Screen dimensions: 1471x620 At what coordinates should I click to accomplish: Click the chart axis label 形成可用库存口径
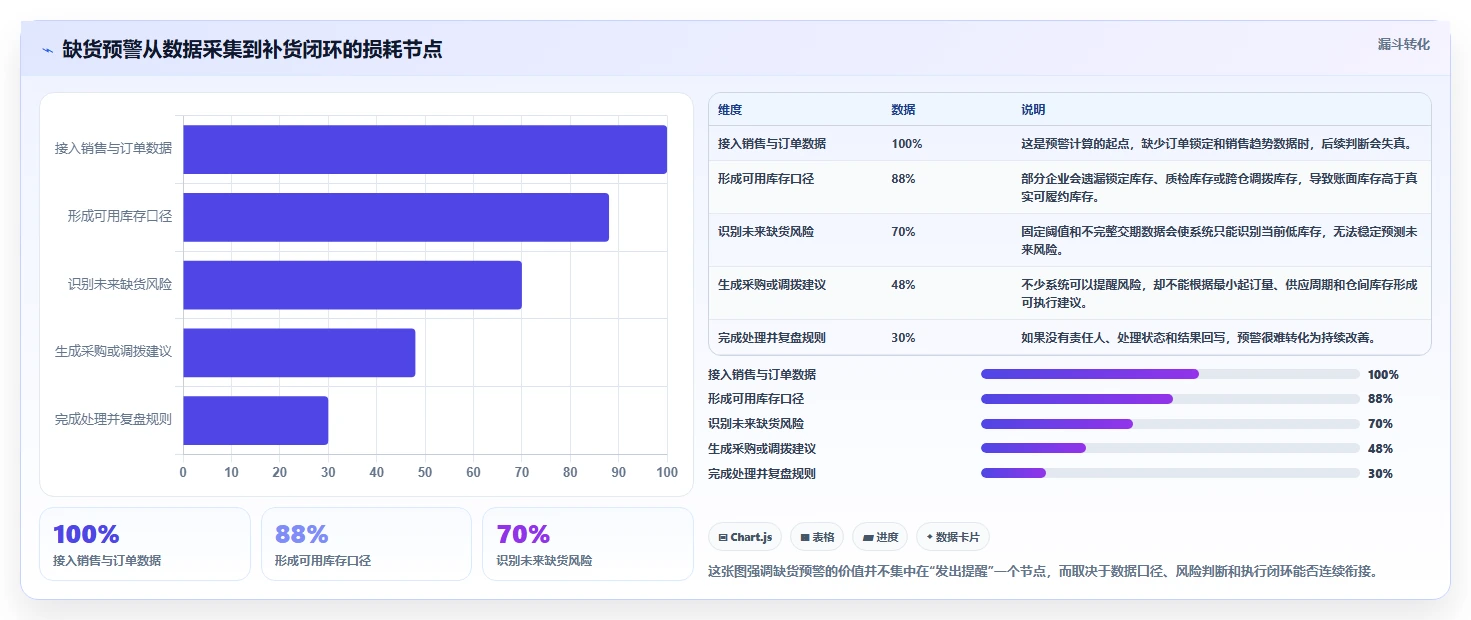click(120, 216)
